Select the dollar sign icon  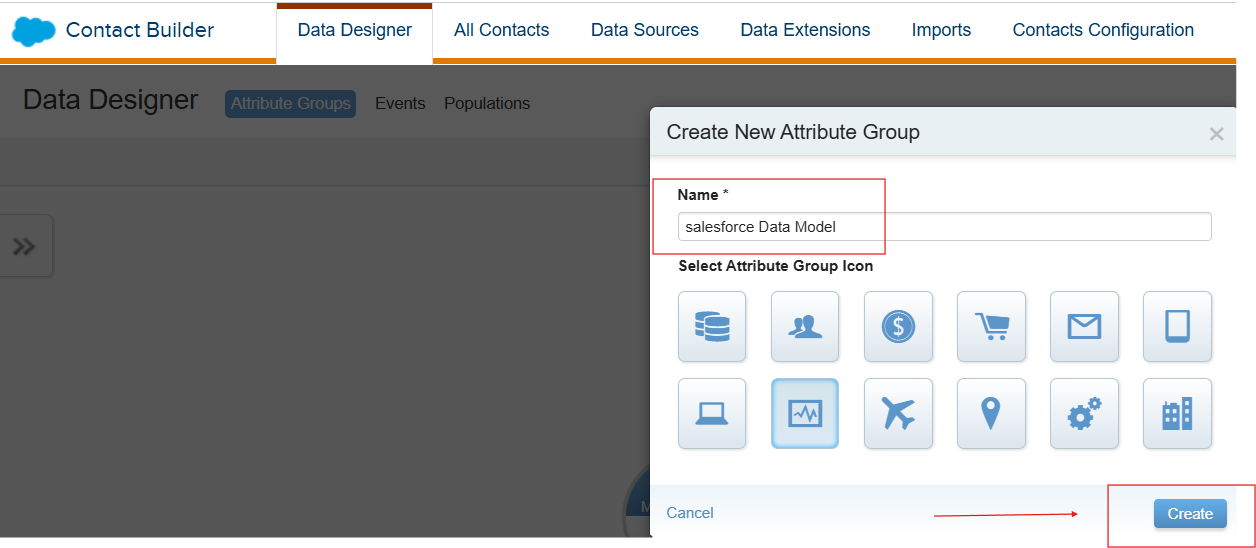pyautogui.click(x=898, y=326)
